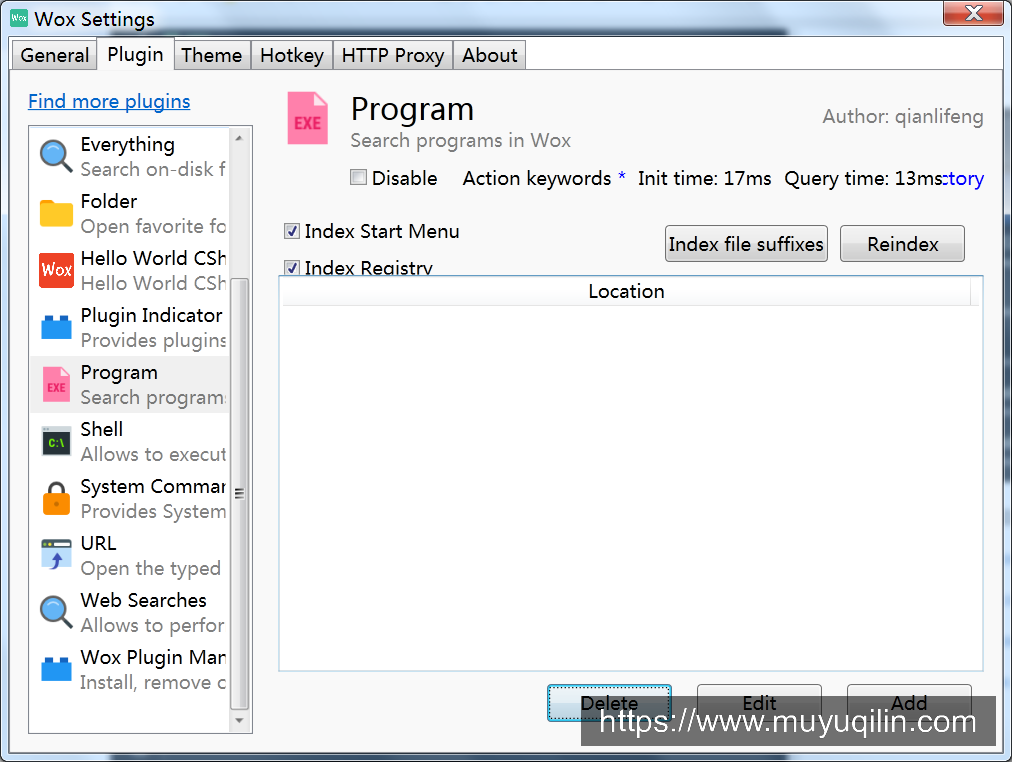
Task: Select the Everything plugin name
Action: 128,145
